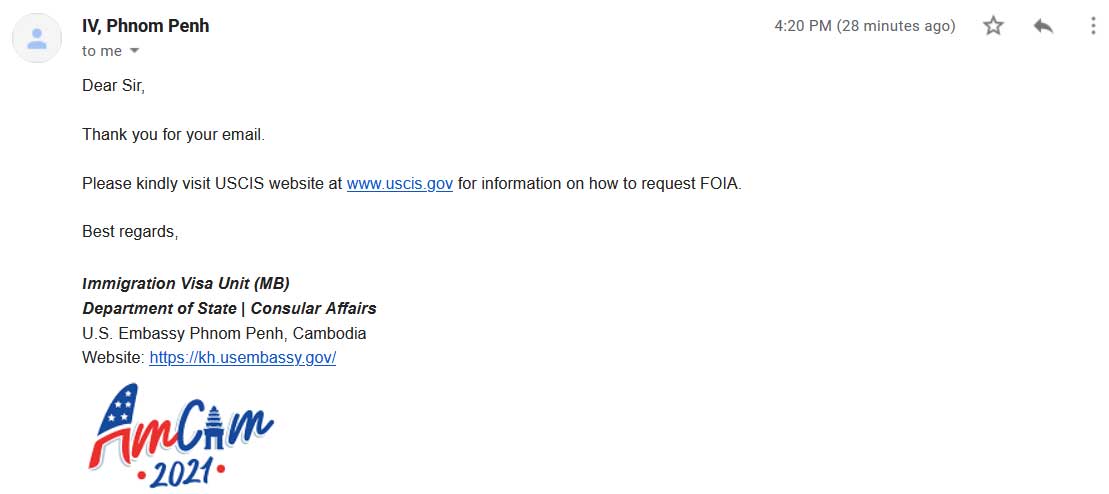The height and width of the screenshot is (494, 1109).
Task: Expand recipient details arrow beside "to me"
Action: coord(134,51)
